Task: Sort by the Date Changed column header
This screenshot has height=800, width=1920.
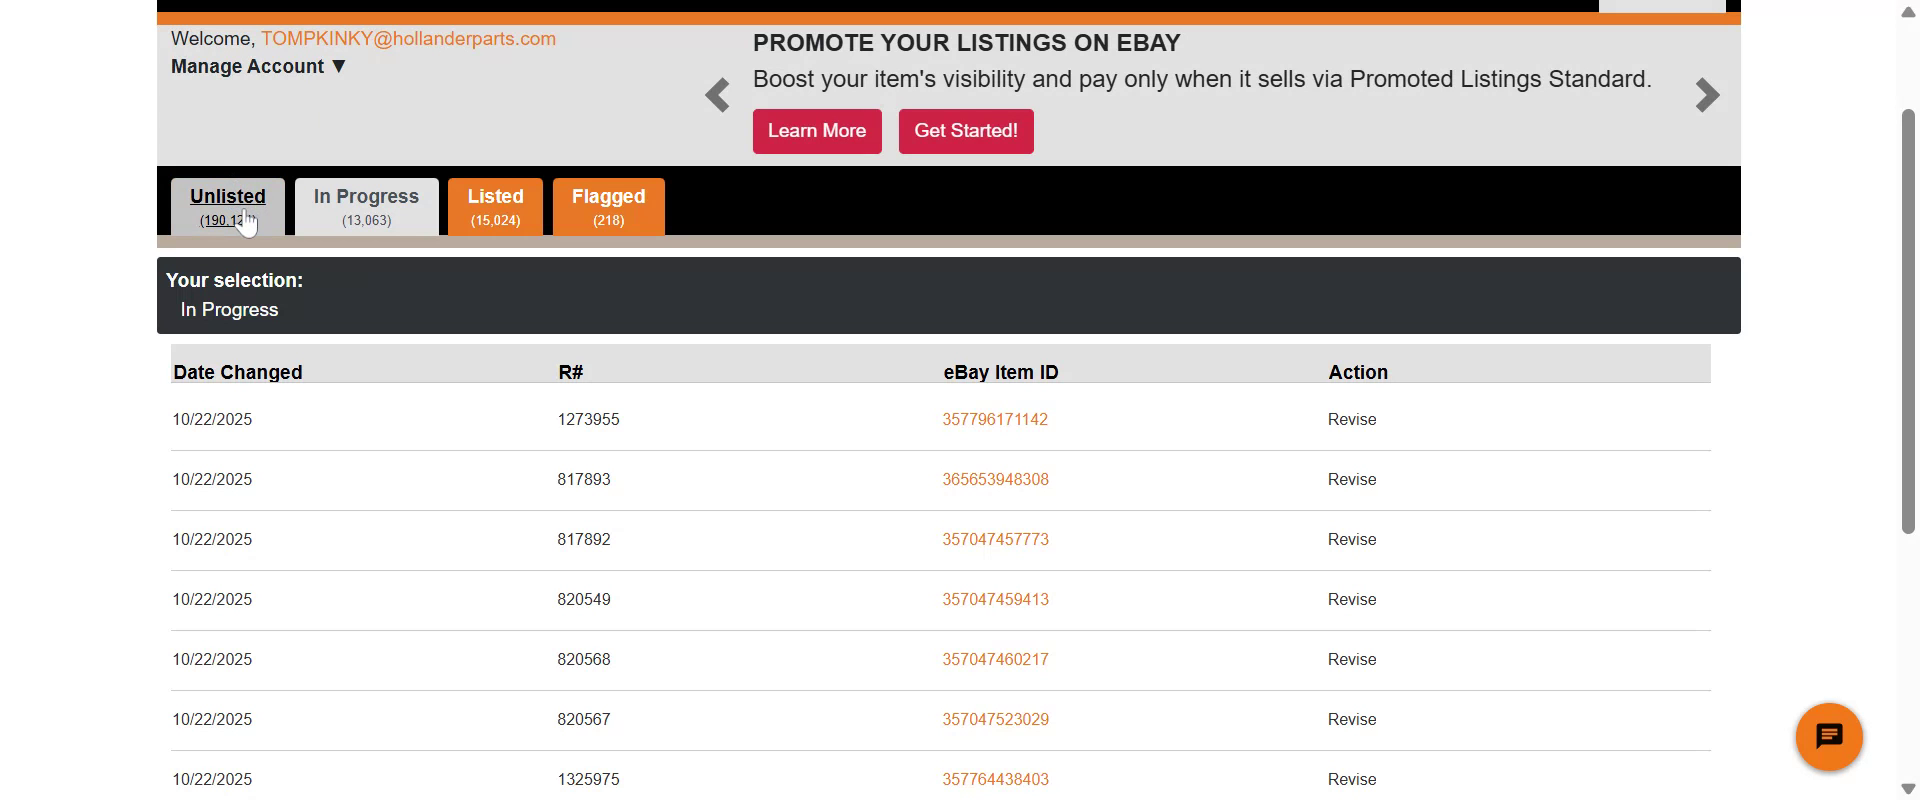Action: point(238,372)
